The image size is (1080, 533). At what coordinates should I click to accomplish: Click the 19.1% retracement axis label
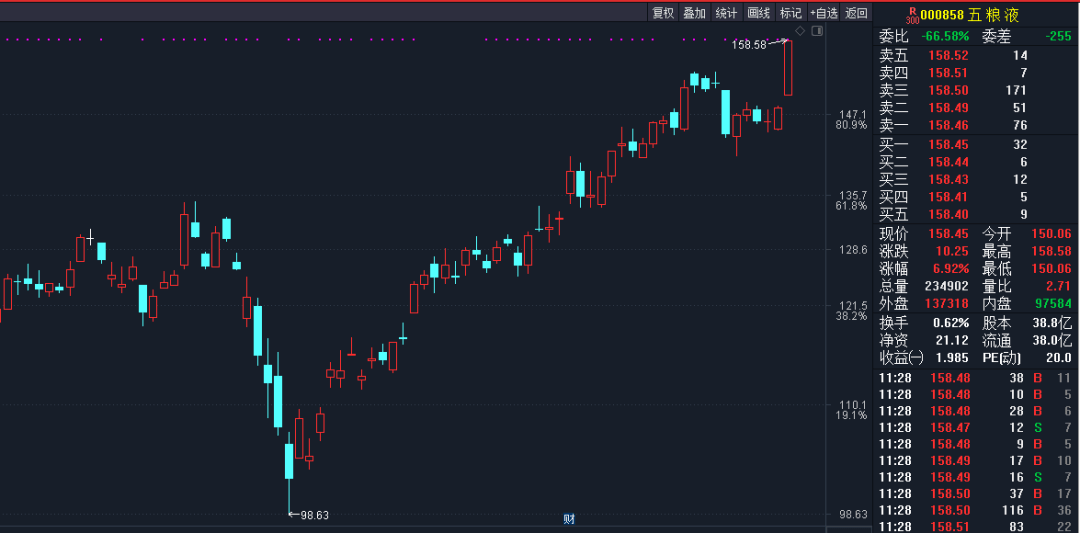point(851,416)
